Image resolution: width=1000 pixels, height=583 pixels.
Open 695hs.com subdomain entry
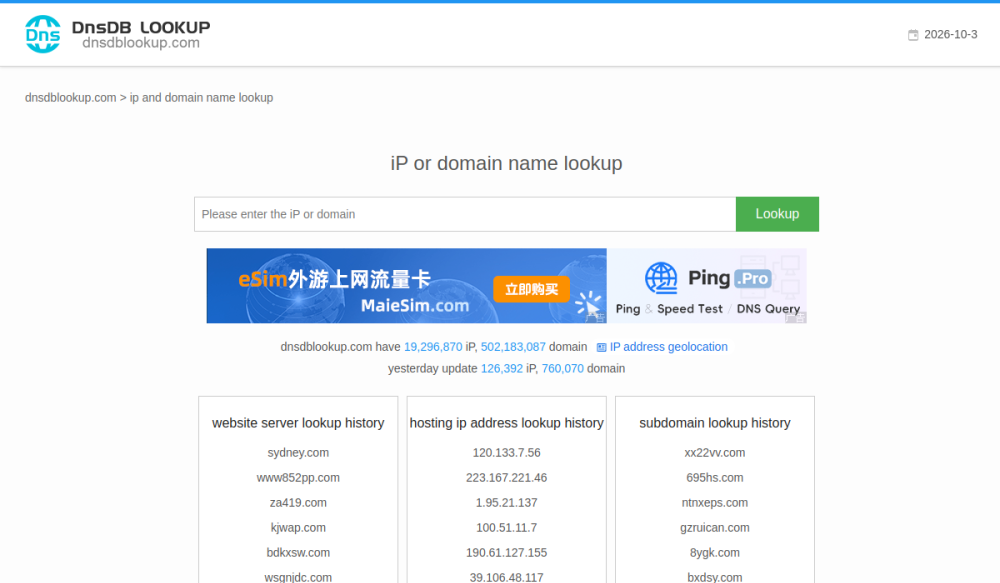point(714,478)
